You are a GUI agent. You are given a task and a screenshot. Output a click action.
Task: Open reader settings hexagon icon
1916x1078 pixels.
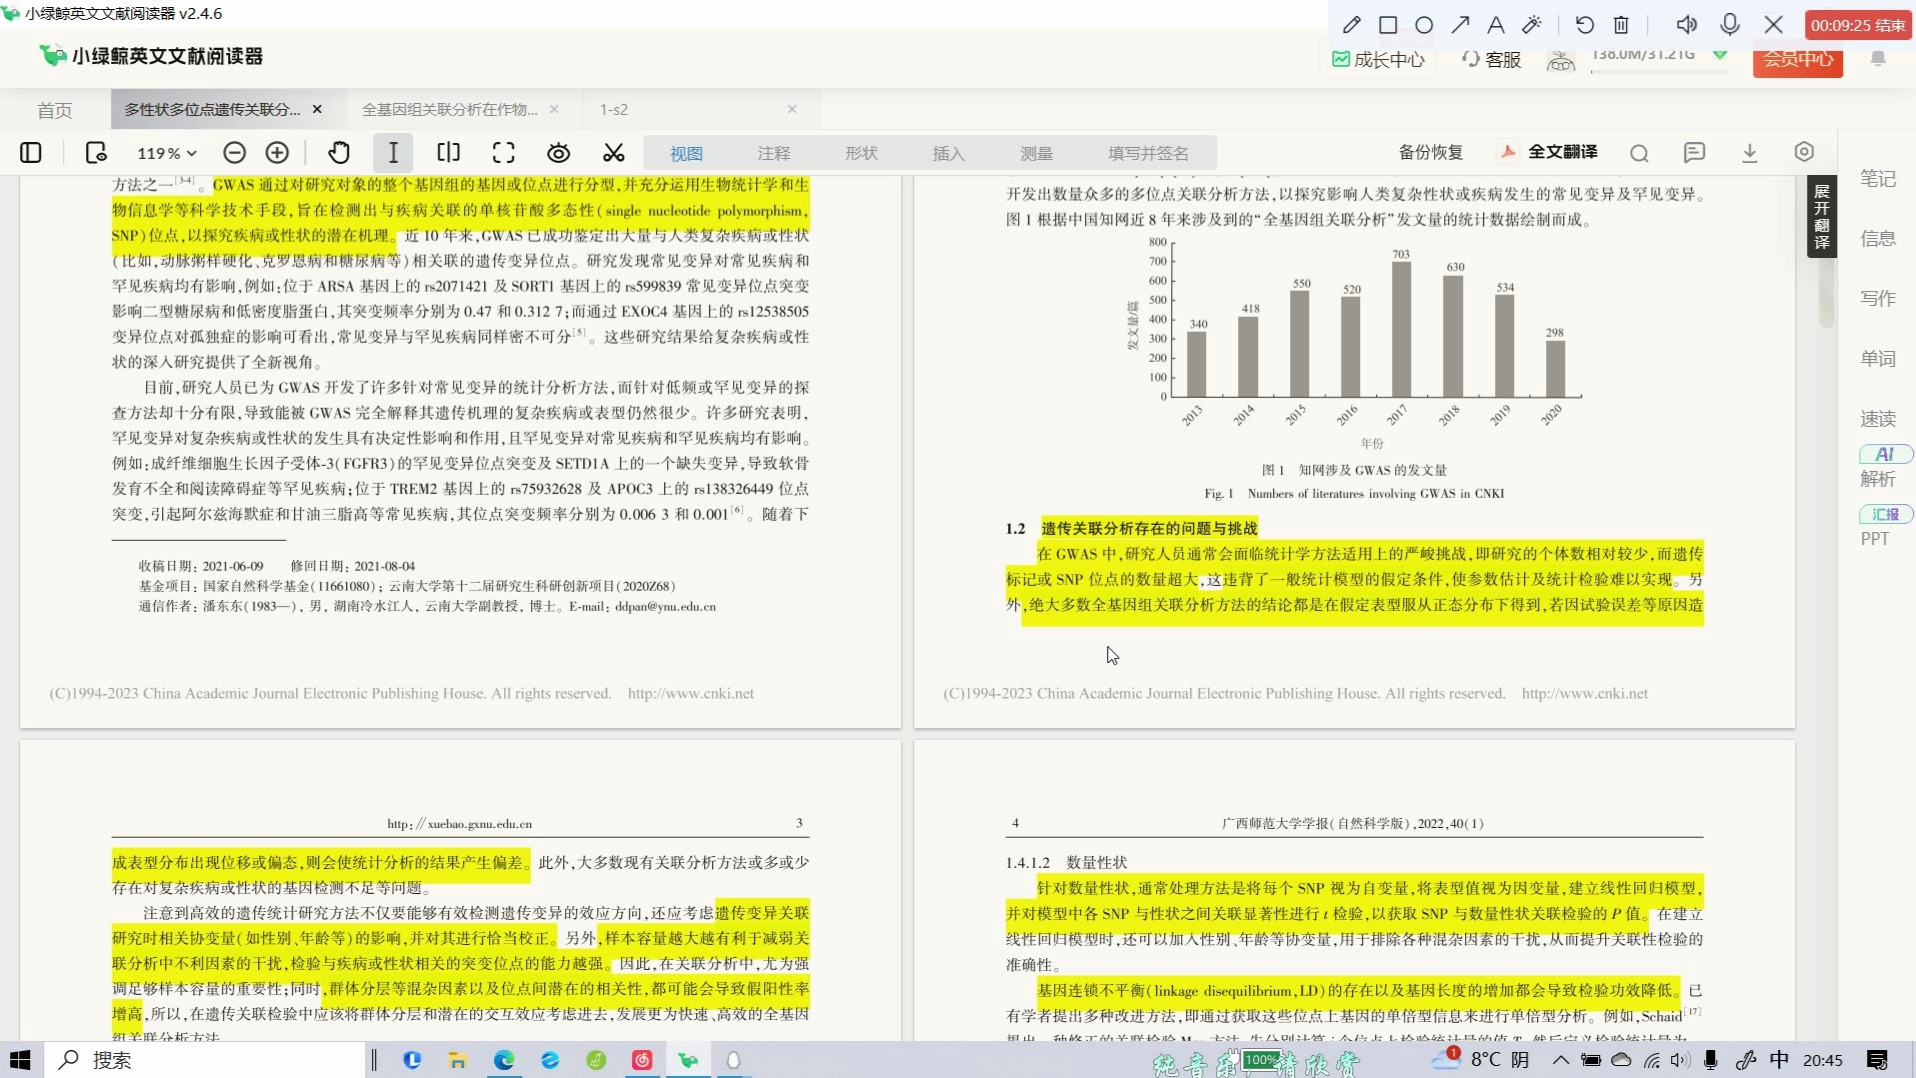(1804, 152)
